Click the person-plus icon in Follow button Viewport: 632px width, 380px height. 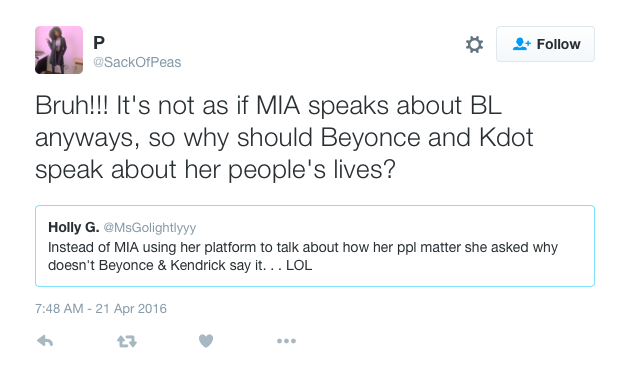[x=522, y=44]
